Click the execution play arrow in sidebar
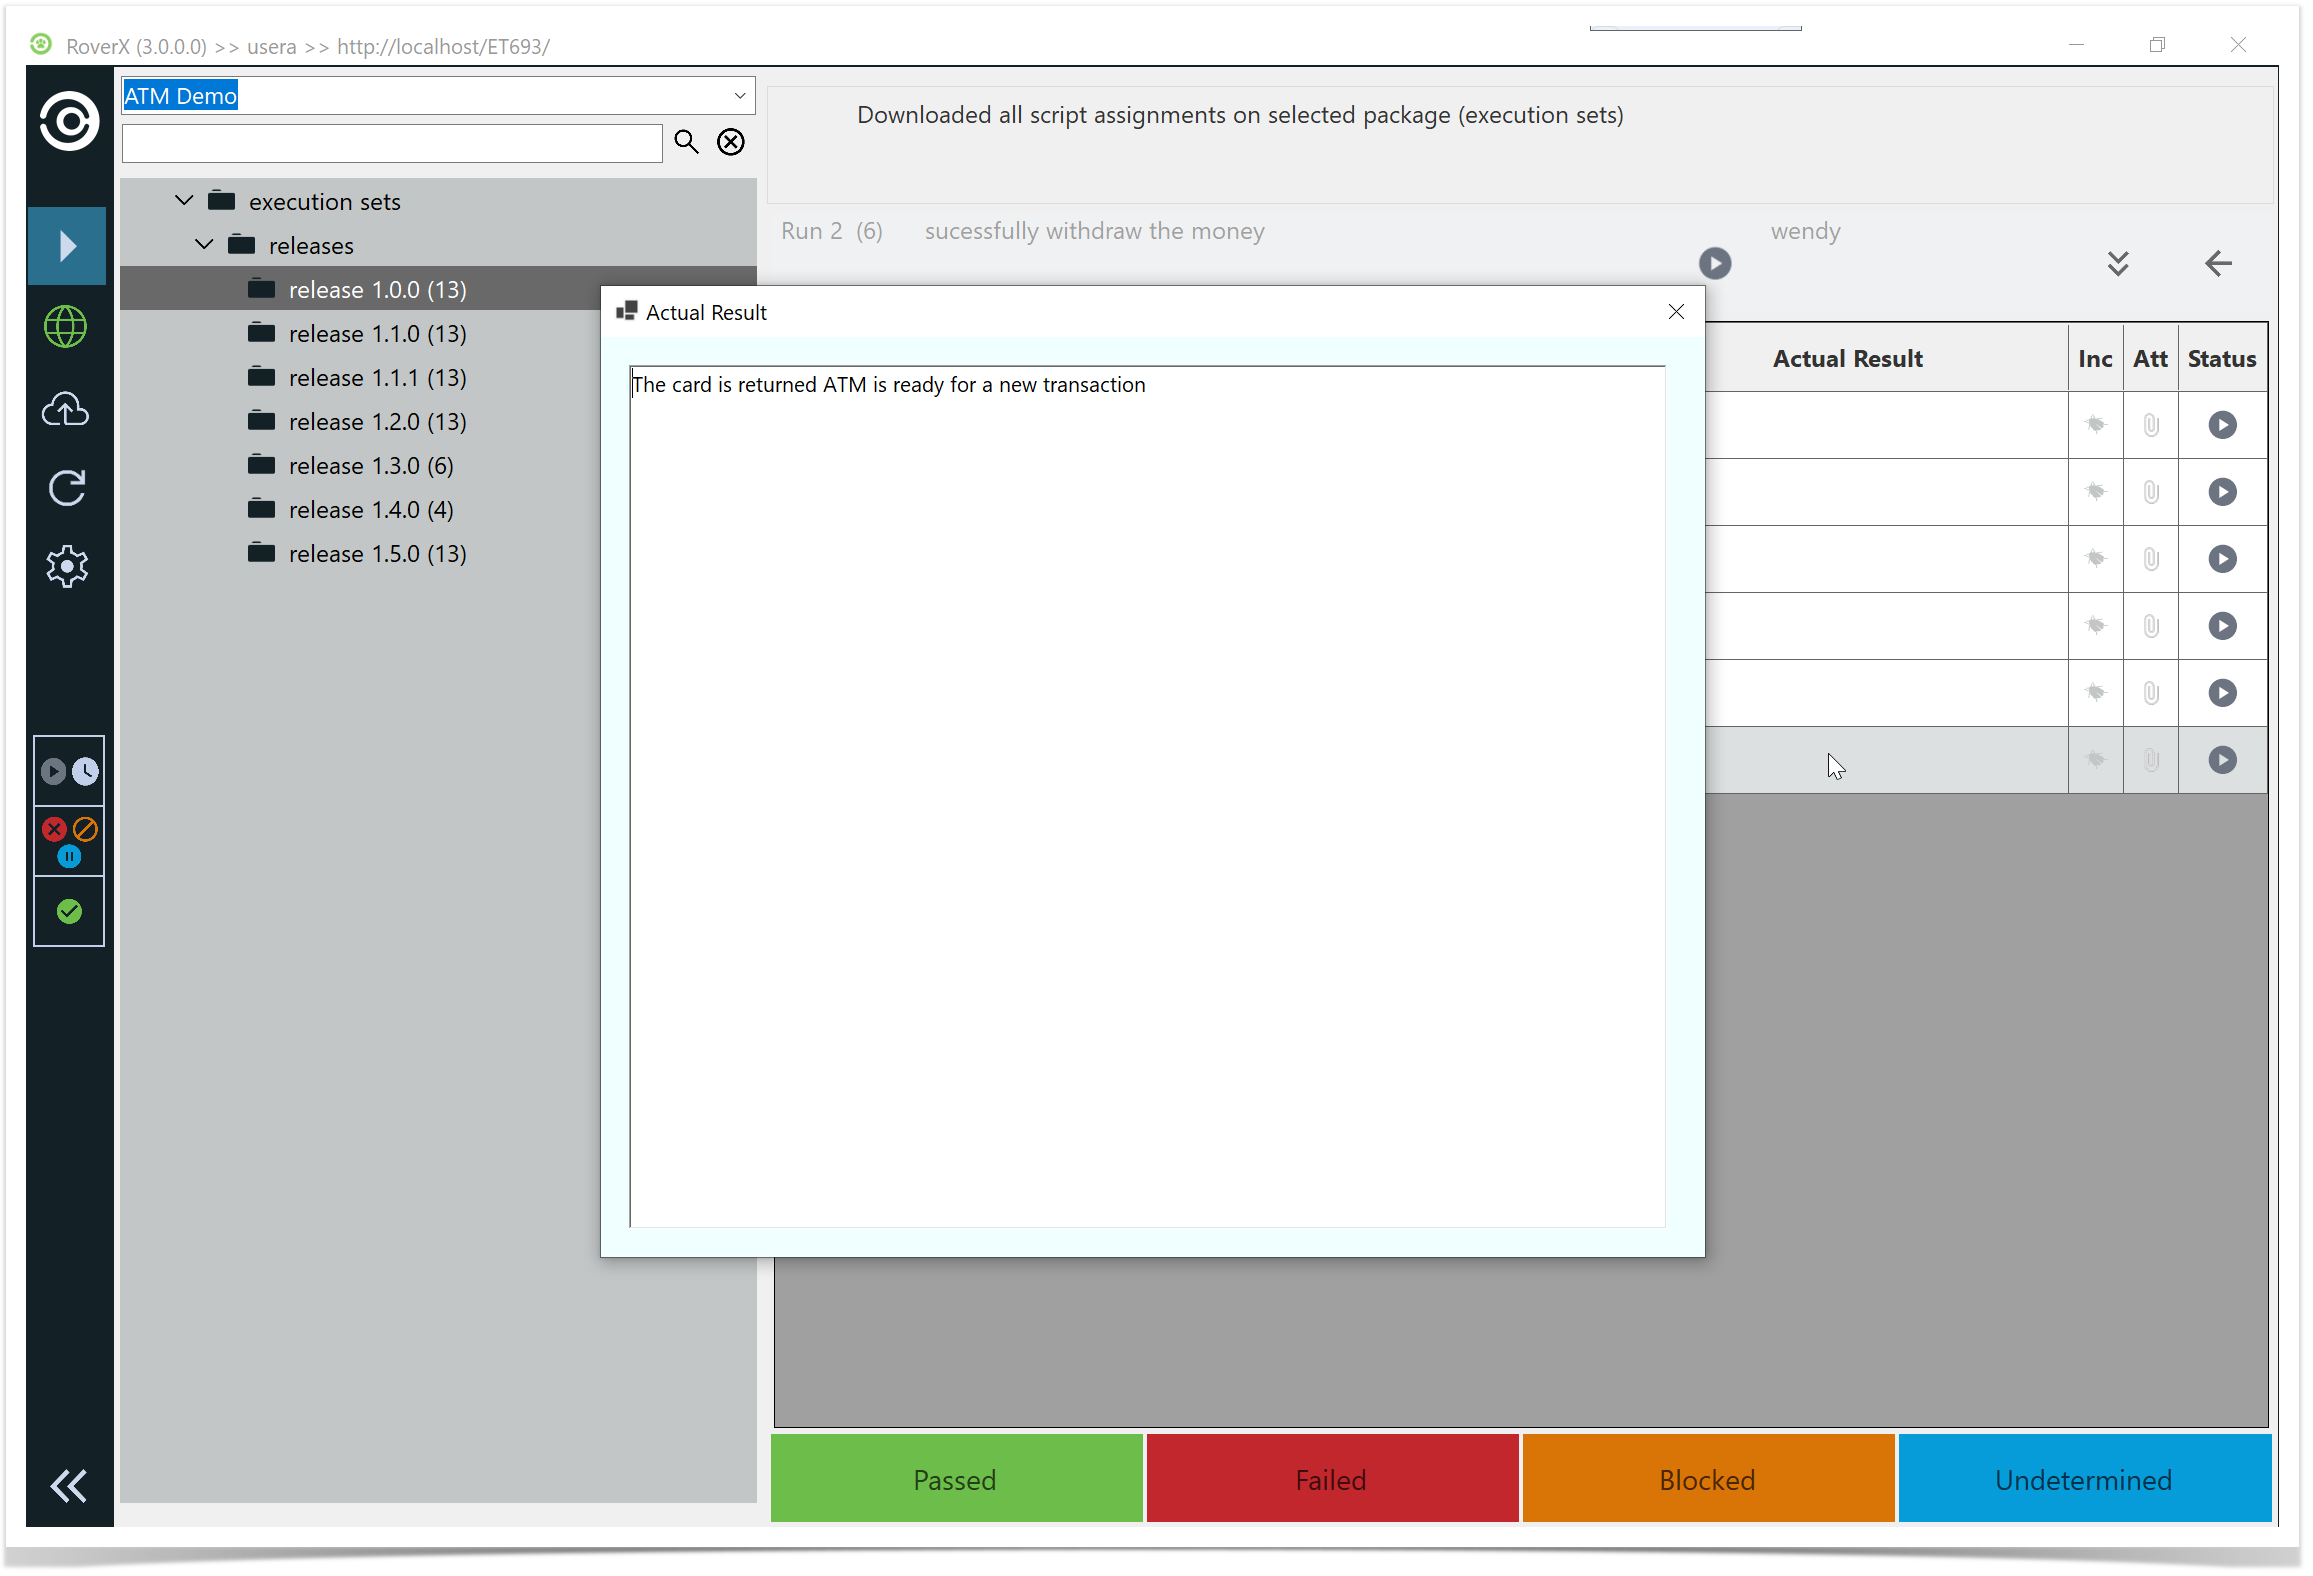 [67, 246]
